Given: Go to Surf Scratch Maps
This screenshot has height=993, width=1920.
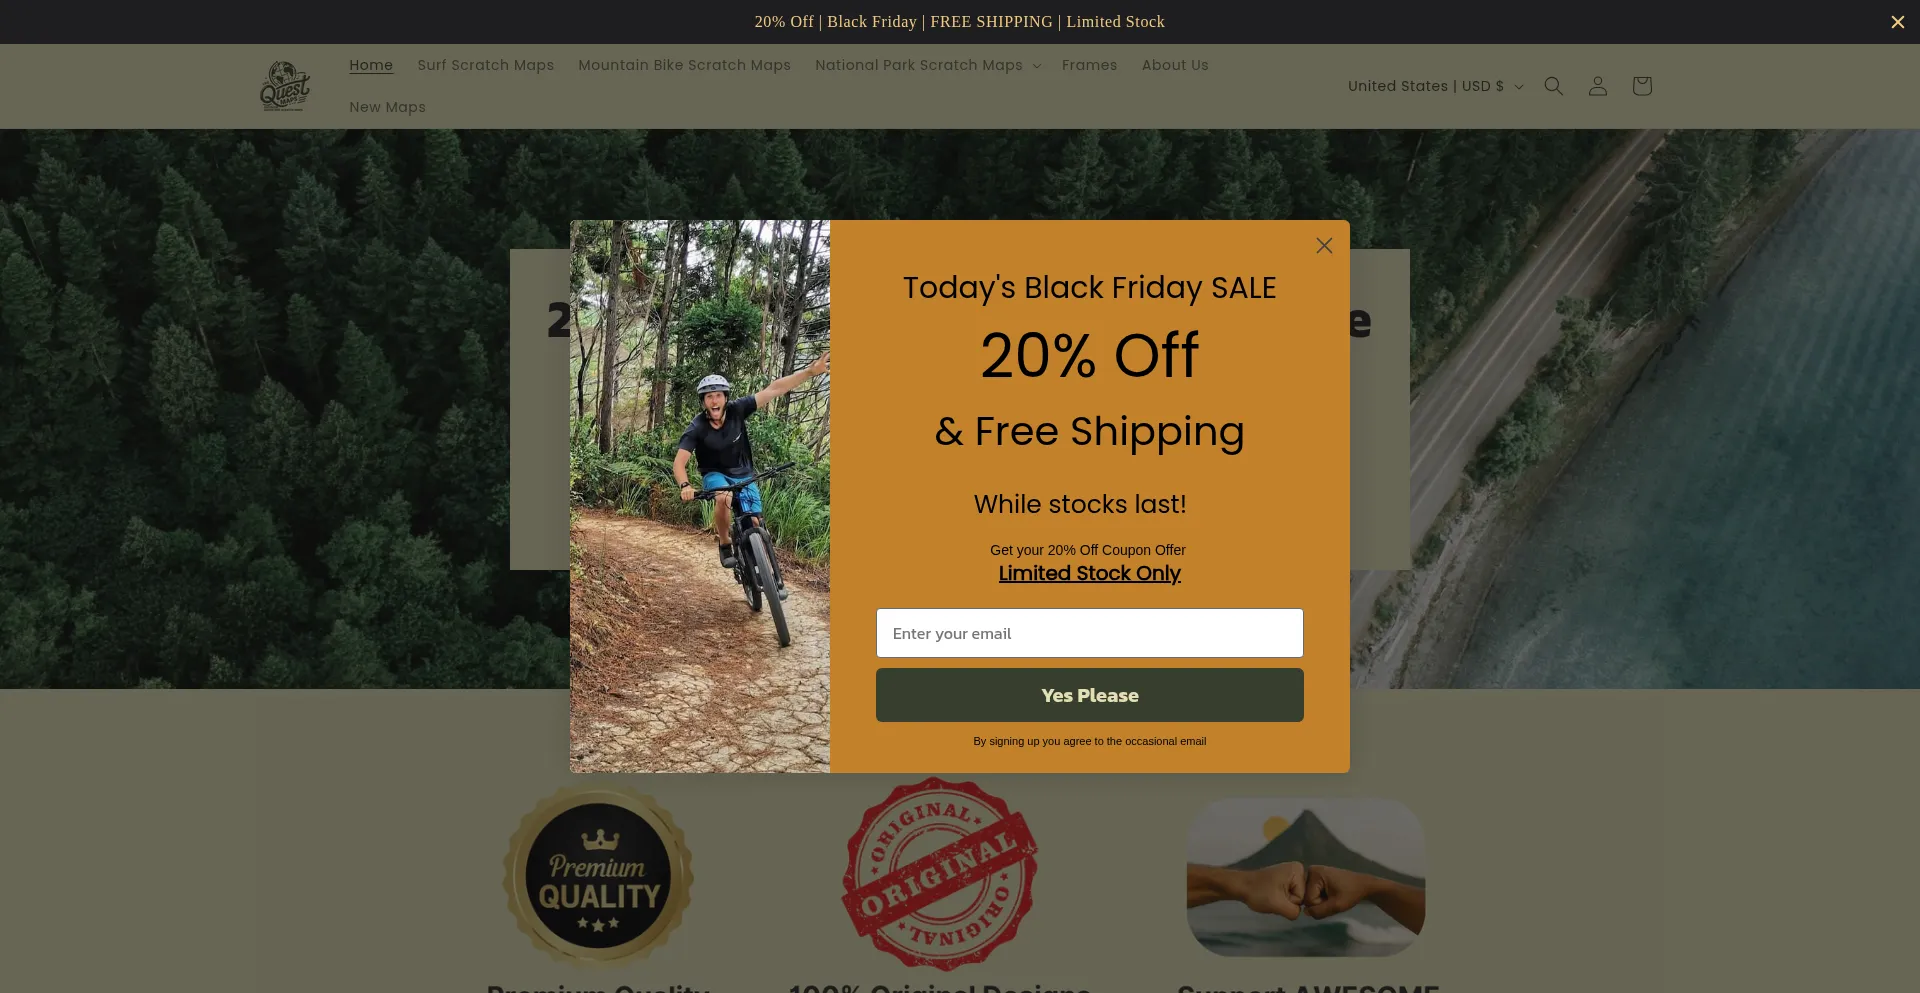Looking at the screenshot, I should tap(485, 65).
